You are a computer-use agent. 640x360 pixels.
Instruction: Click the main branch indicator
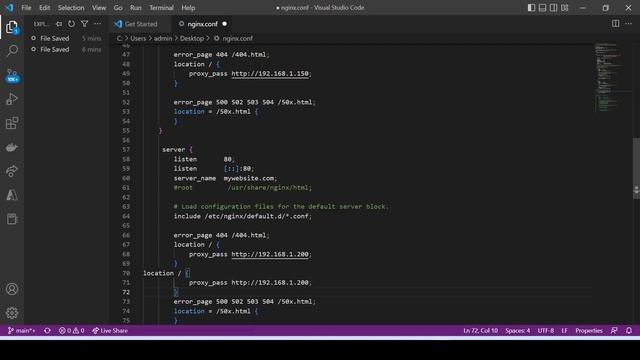21,331
